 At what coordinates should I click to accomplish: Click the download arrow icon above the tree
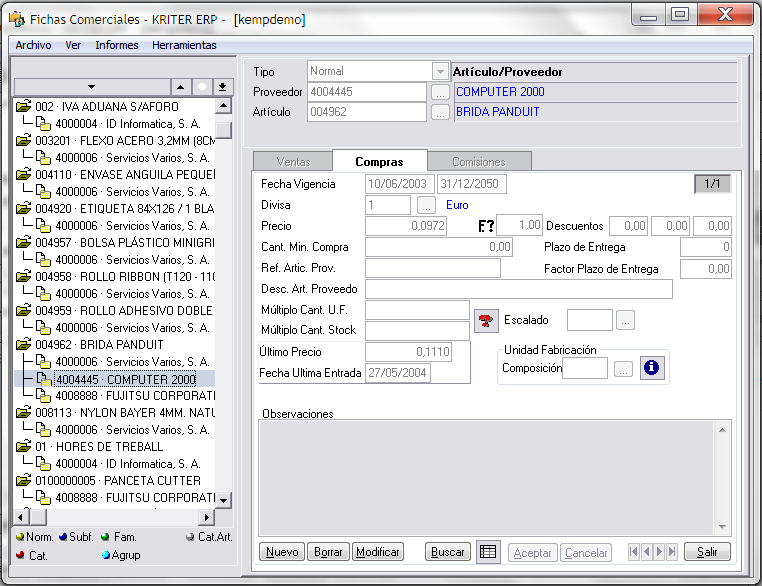point(224,87)
